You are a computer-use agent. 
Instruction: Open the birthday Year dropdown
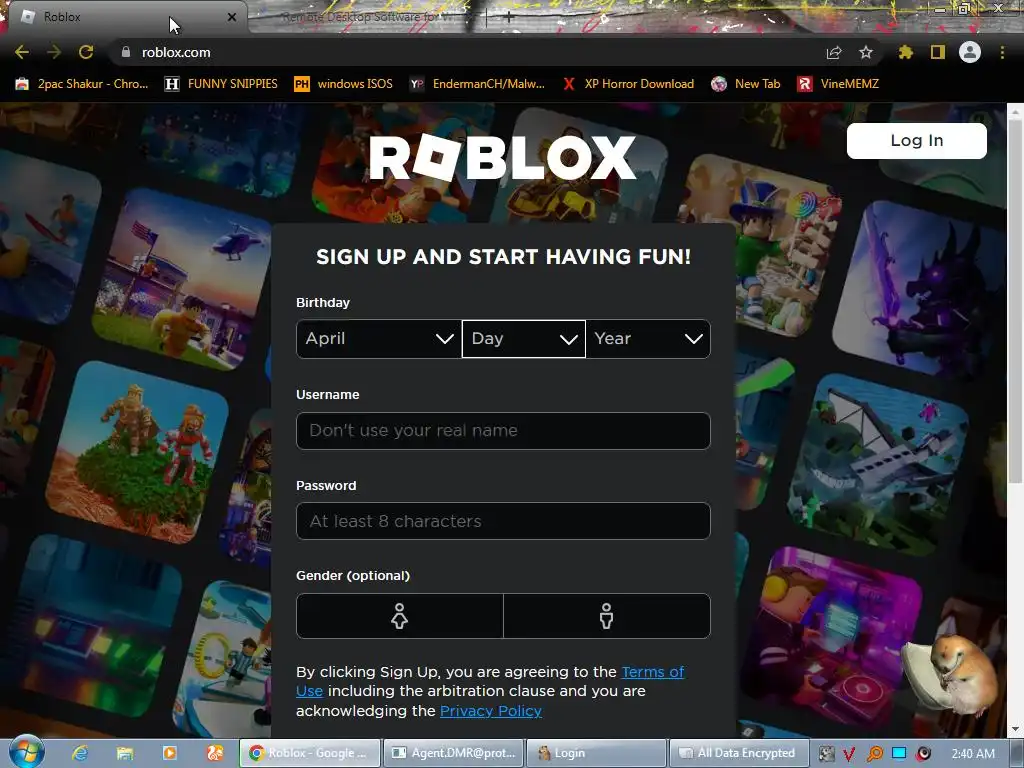pos(648,339)
